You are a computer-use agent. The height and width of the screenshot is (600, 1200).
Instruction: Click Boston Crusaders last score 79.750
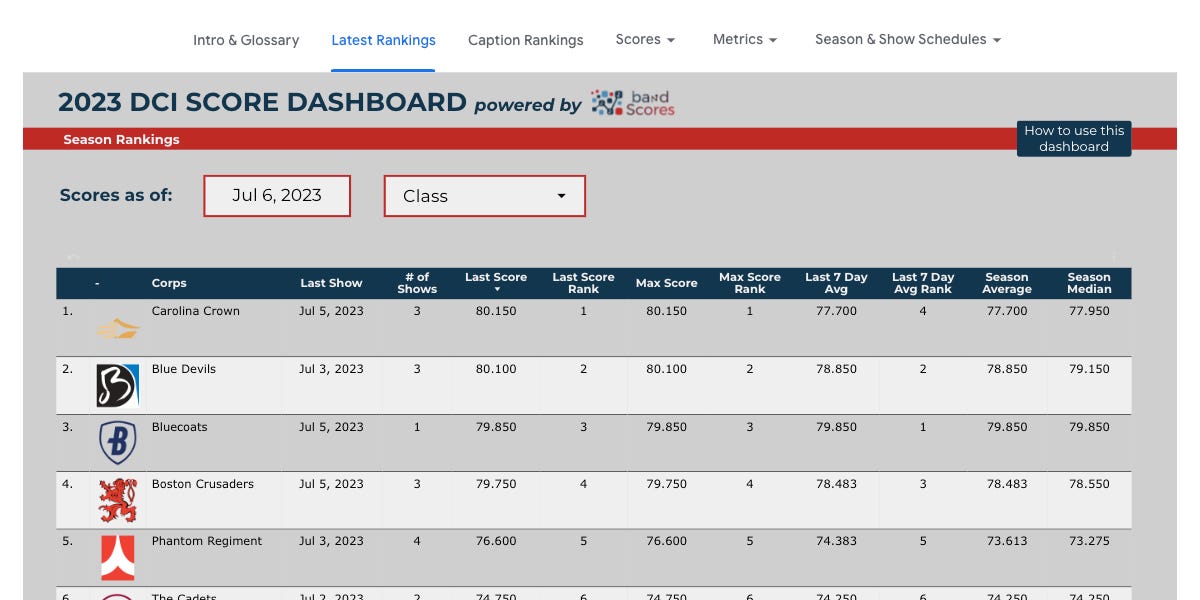(x=496, y=484)
